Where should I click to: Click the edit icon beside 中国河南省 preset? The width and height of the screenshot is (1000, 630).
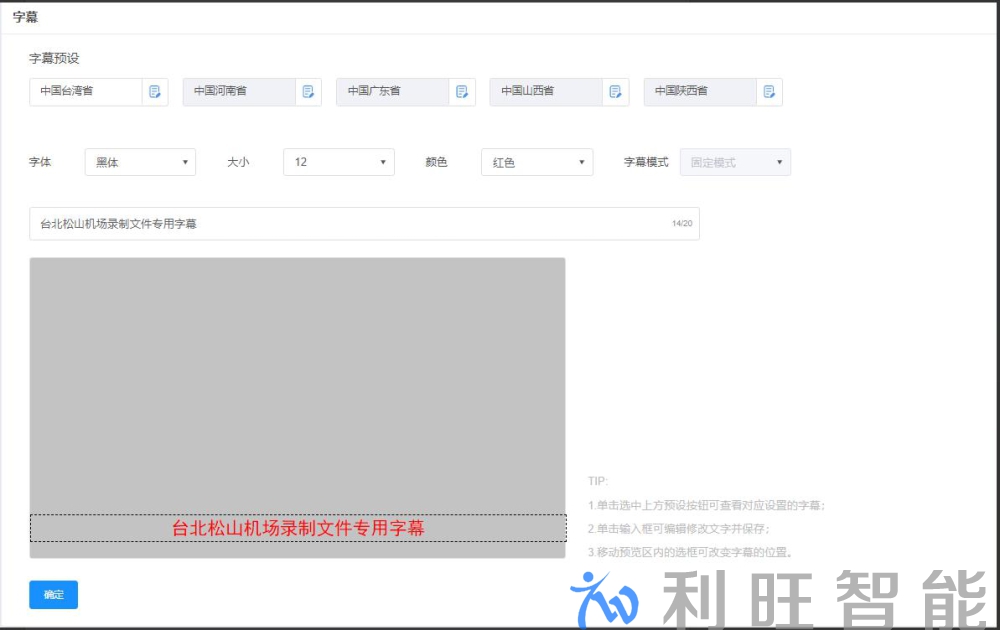(x=308, y=92)
